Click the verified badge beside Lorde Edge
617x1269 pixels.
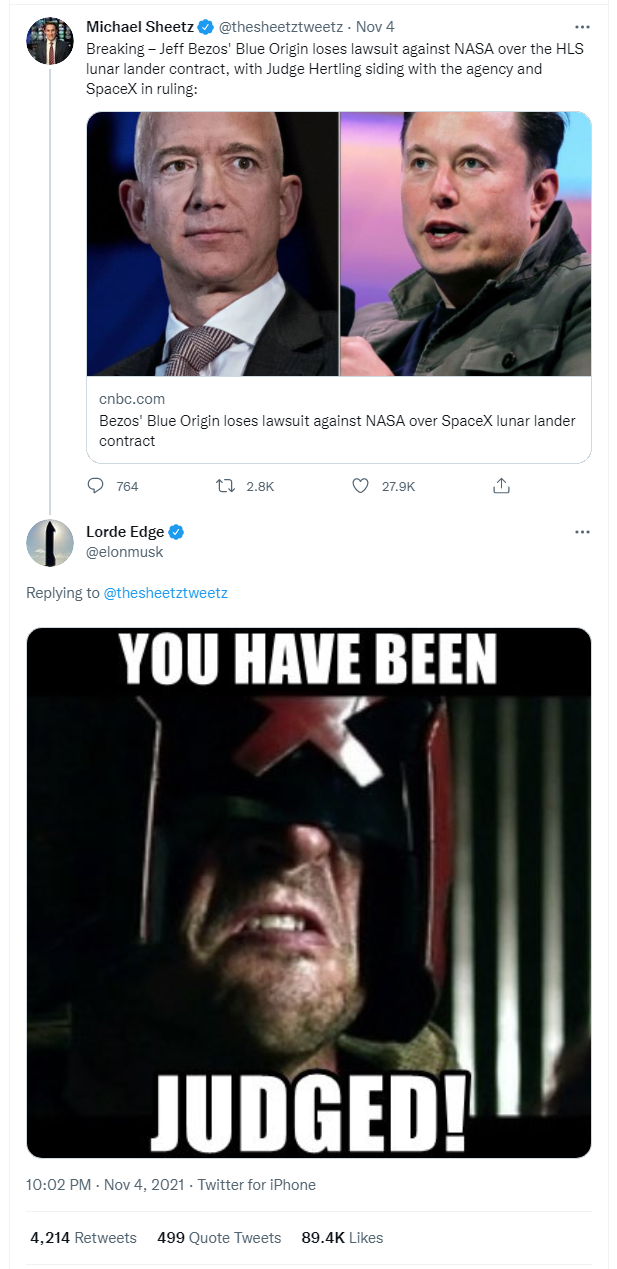click(176, 532)
